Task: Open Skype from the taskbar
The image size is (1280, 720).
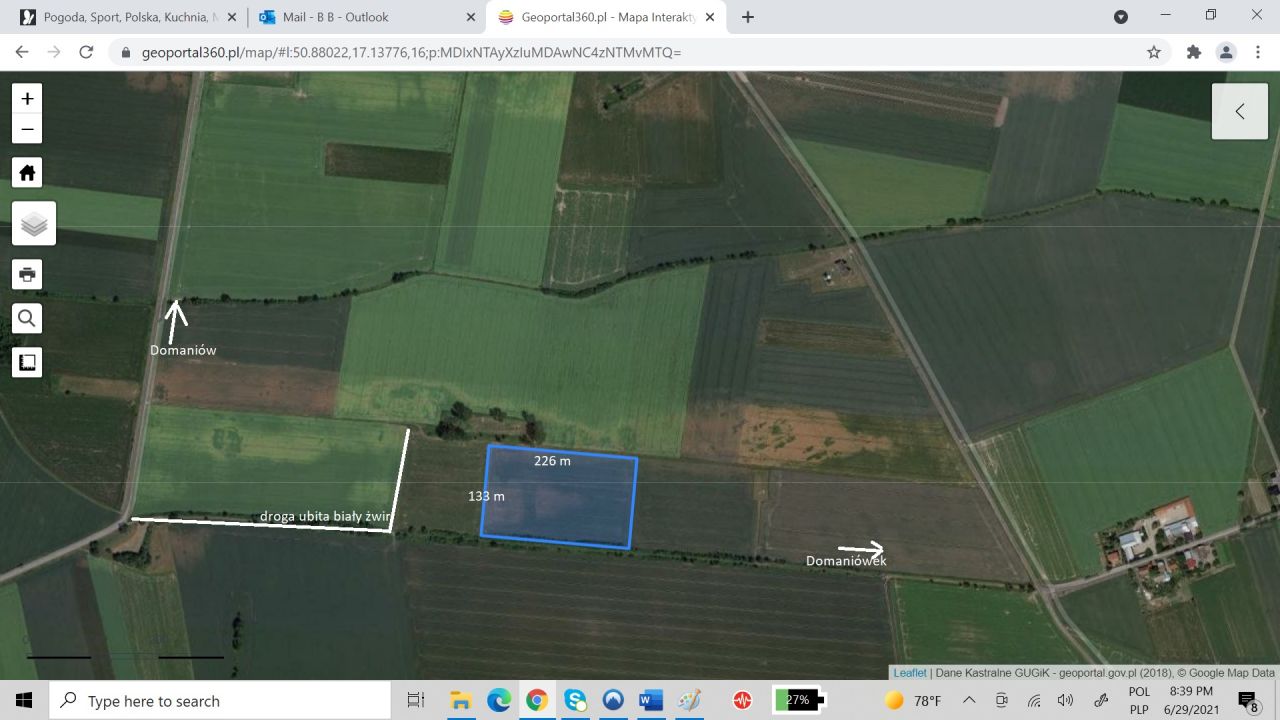Action: (575, 700)
